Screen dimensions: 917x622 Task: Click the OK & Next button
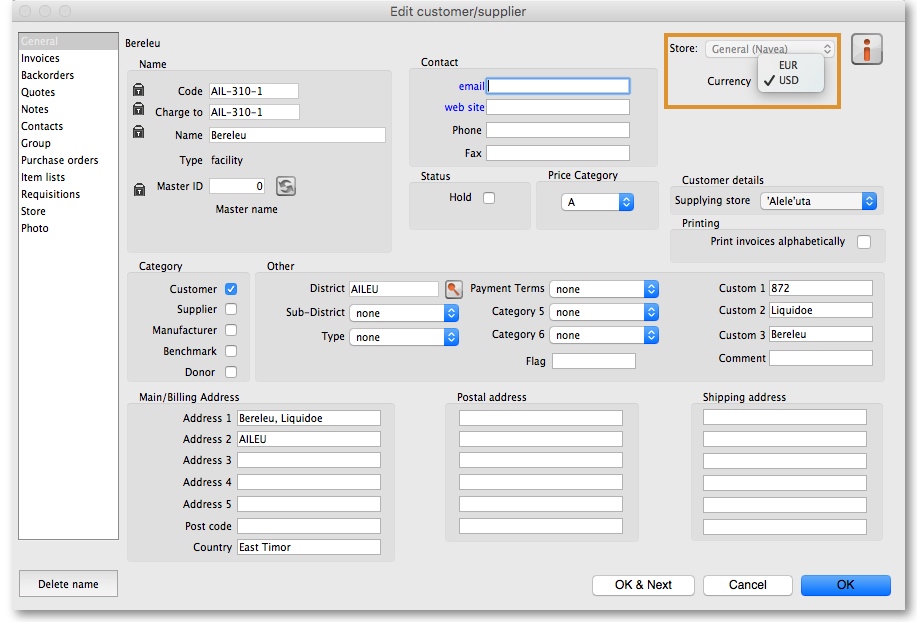(x=643, y=585)
